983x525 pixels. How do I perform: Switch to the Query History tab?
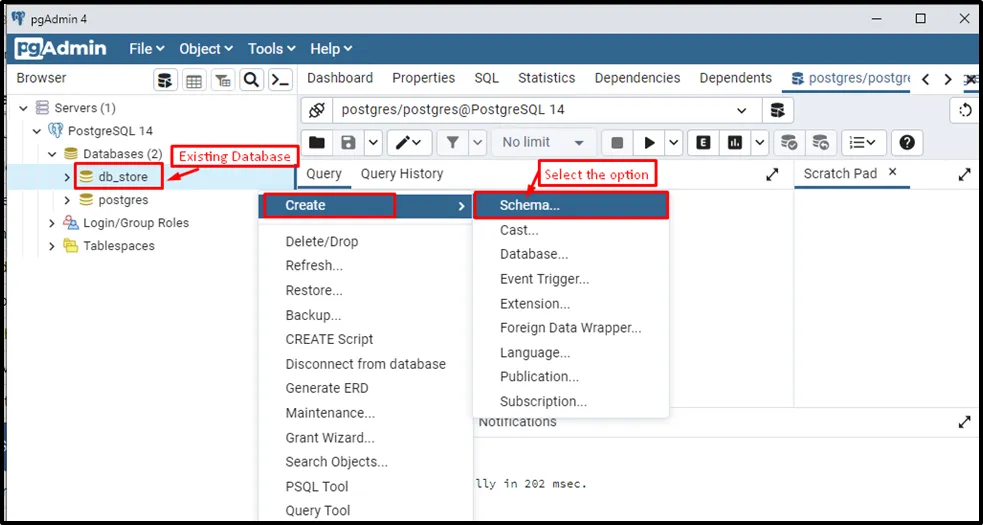401,174
